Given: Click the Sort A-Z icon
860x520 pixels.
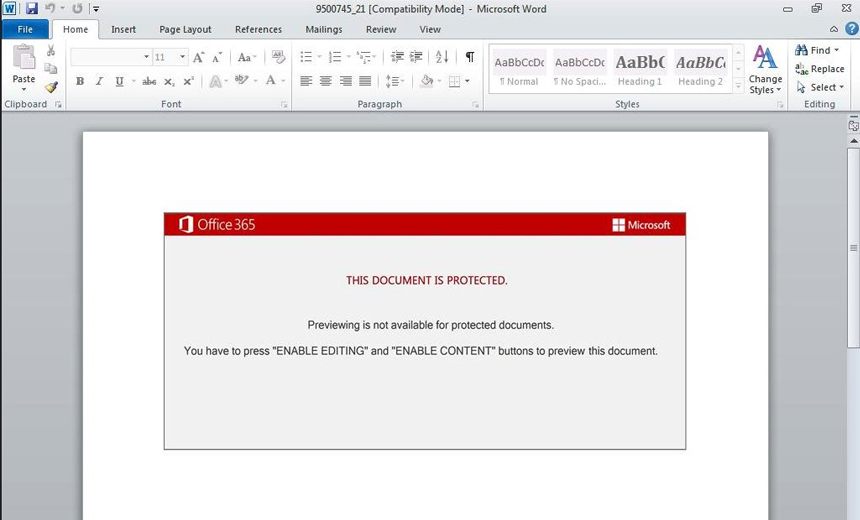Looking at the screenshot, I should click(x=442, y=57).
